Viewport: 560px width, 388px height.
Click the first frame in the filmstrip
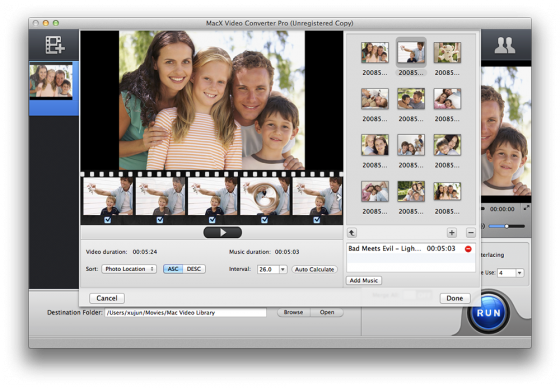[x=108, y=197]
